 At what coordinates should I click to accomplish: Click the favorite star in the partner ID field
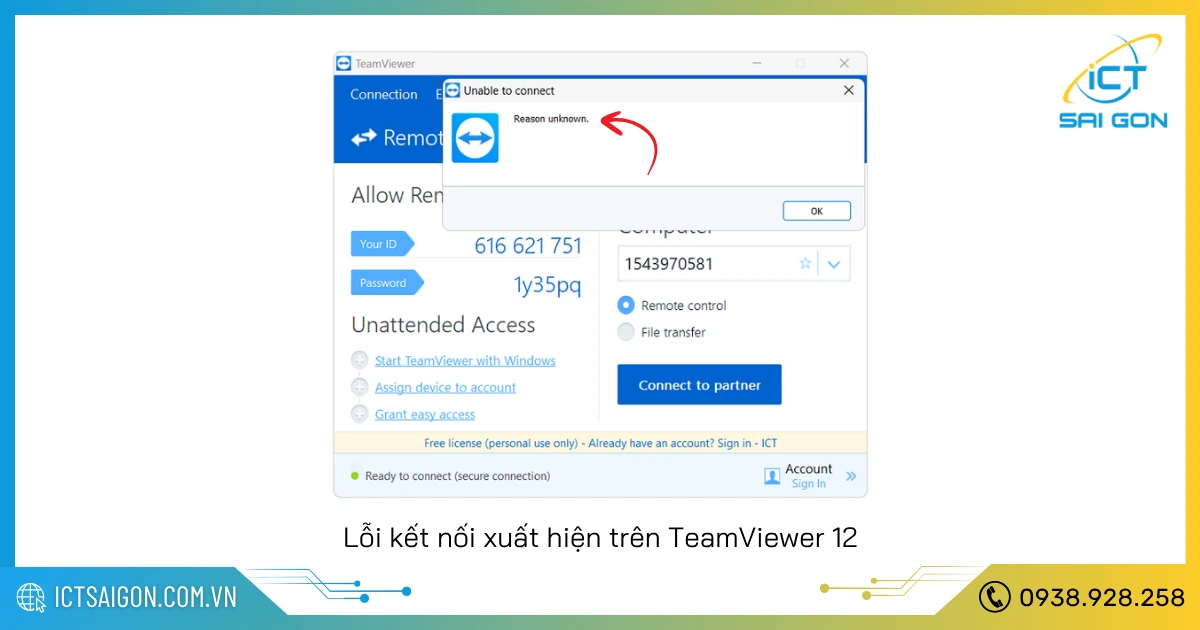[x=805, y=264]
